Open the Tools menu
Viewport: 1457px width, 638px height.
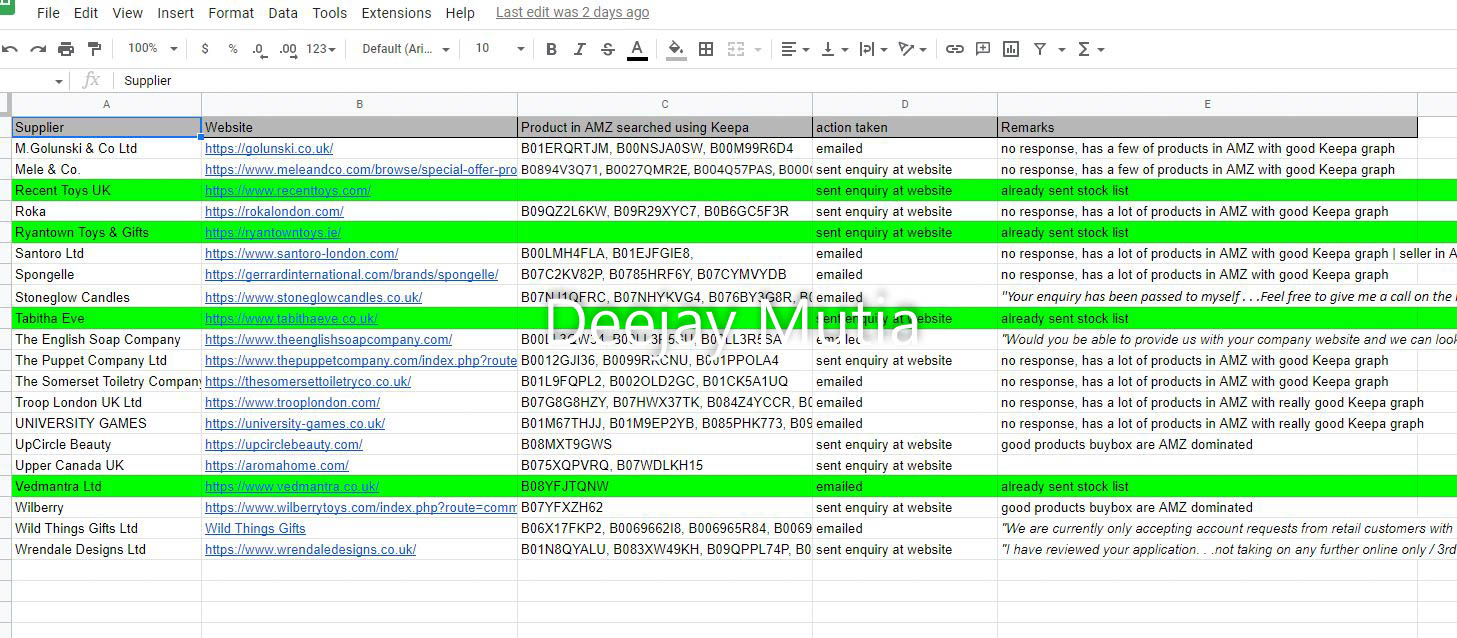330,13
